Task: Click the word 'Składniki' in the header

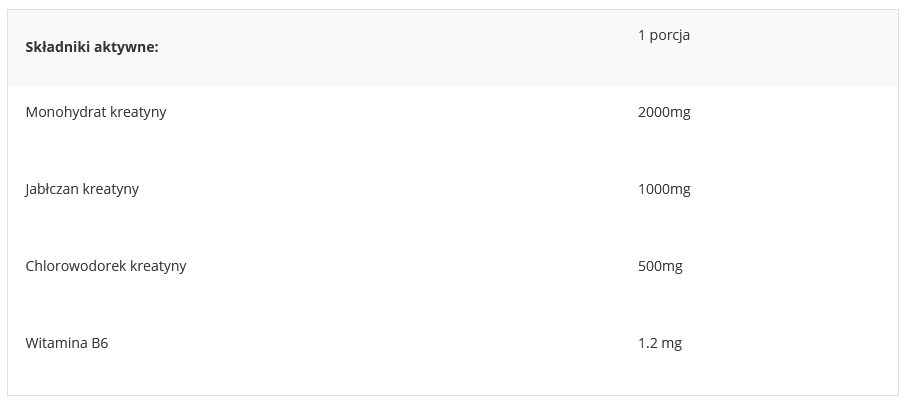Action: tap(57, 49)
